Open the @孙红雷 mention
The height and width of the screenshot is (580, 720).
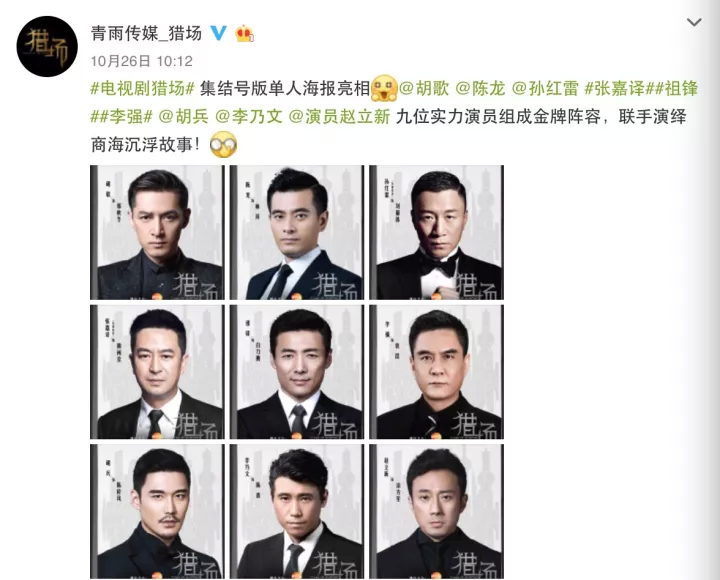[545, 88]
